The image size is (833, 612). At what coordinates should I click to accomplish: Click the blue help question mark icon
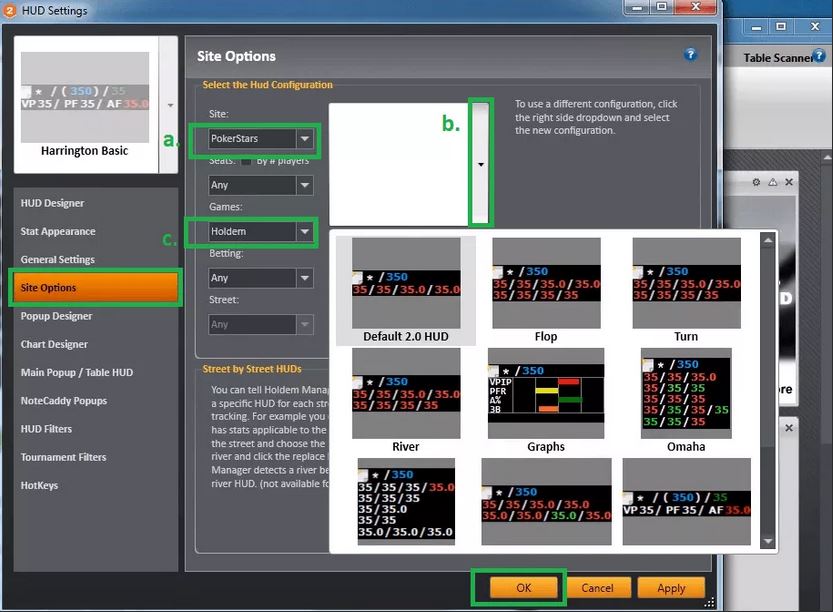[690, 55]
